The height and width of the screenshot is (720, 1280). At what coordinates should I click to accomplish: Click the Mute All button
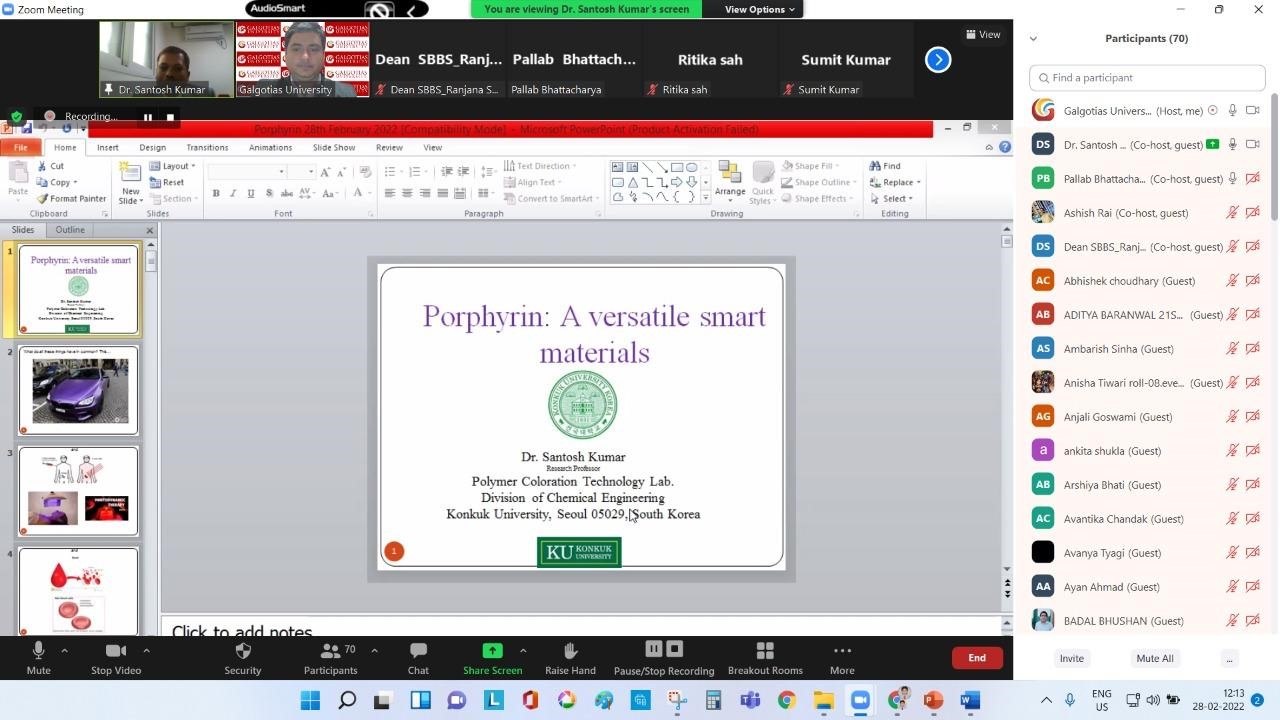point(1154,658)
